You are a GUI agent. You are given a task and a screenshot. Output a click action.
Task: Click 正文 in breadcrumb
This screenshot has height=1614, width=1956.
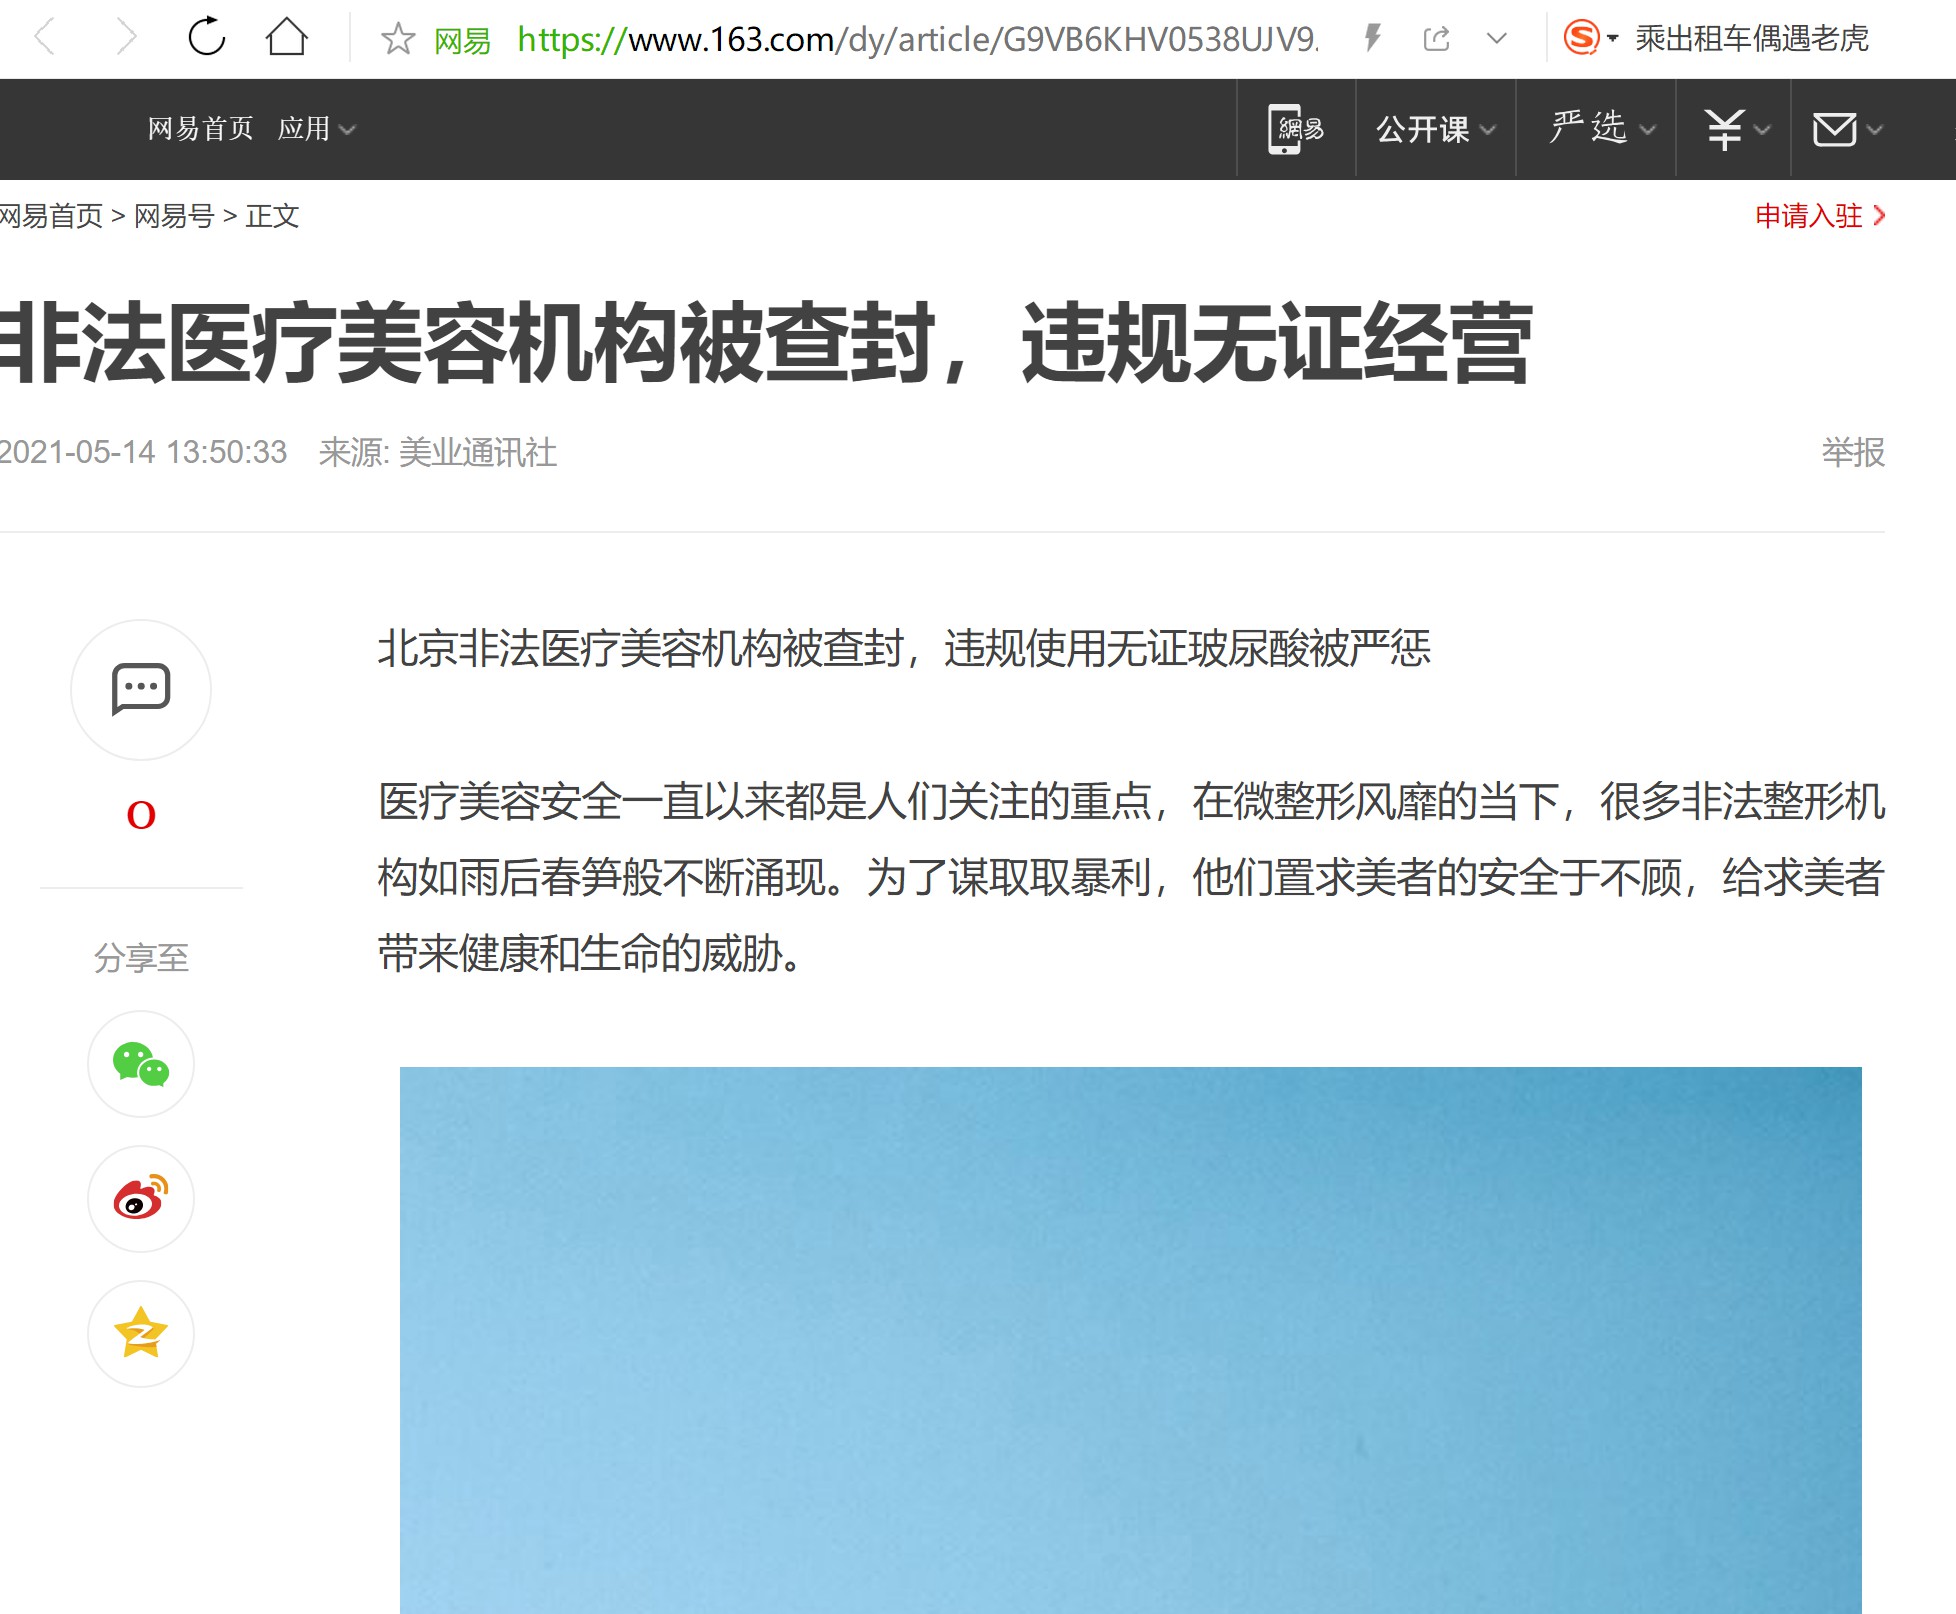coord(272,216)
